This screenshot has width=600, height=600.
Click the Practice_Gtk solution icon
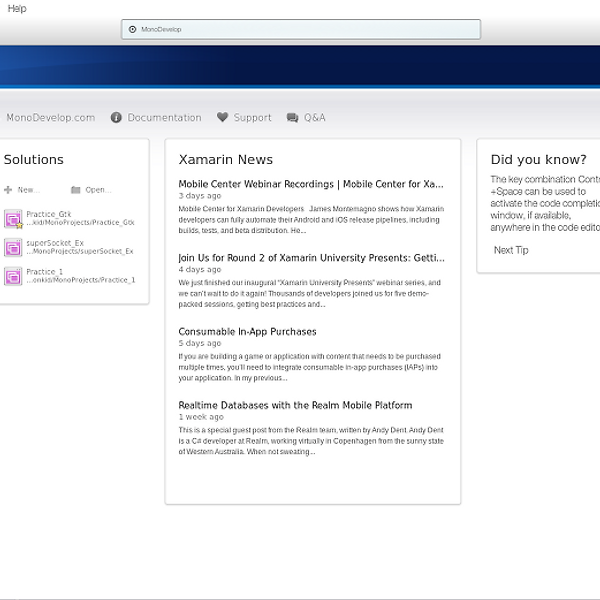[13, 219]
